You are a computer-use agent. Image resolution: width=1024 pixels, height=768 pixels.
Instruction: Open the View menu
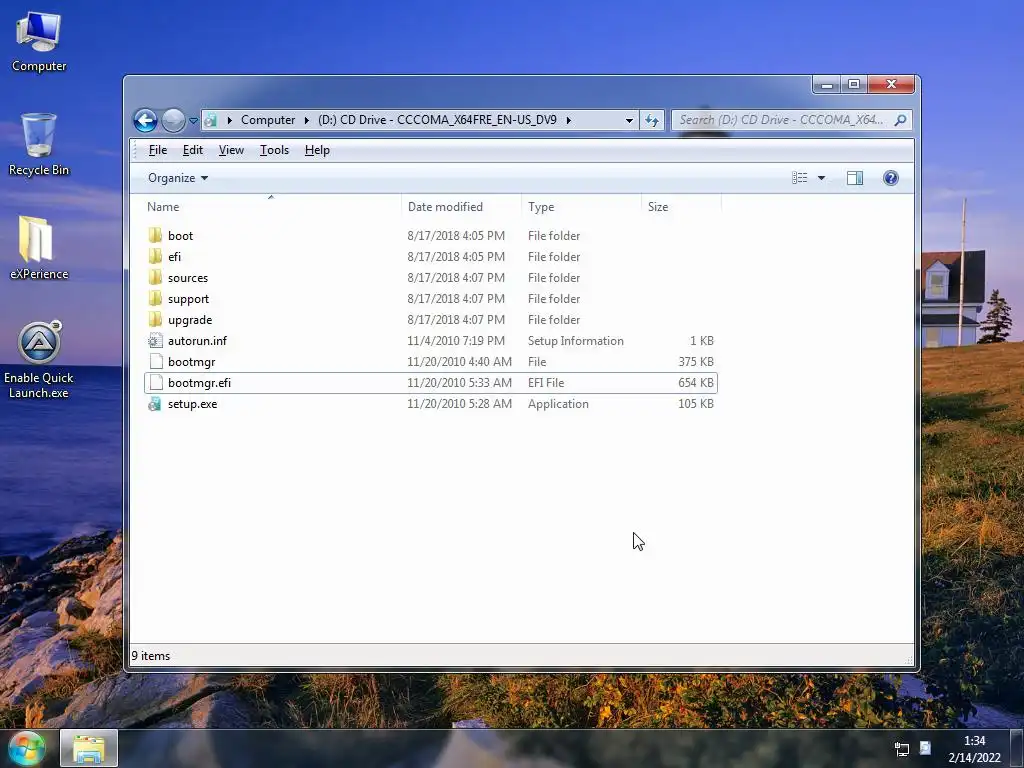[231, 150]
